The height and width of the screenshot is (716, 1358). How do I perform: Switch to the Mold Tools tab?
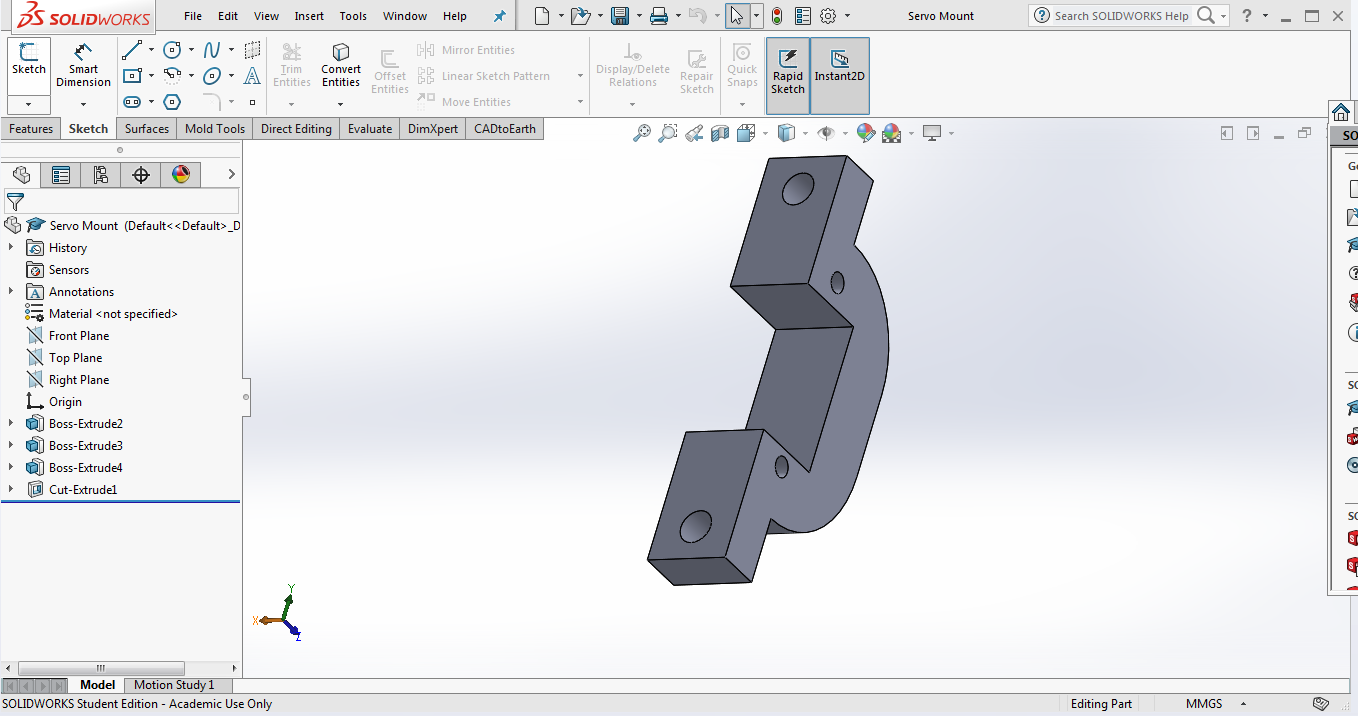point(215,129)
